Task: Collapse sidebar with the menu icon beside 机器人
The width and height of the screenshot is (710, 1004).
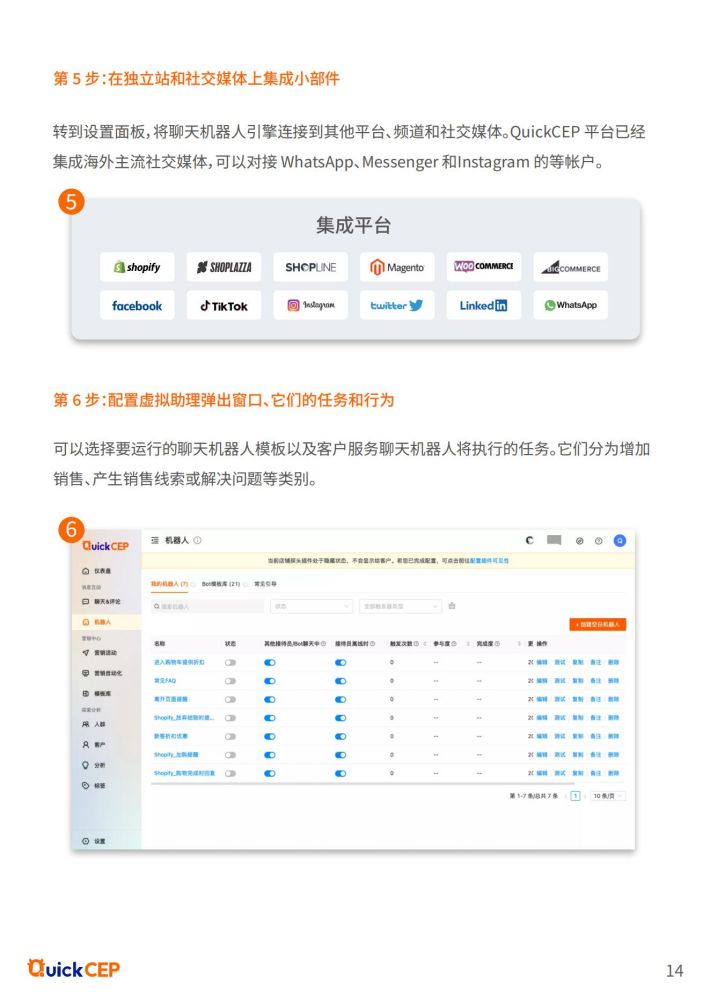Action: 155,540
